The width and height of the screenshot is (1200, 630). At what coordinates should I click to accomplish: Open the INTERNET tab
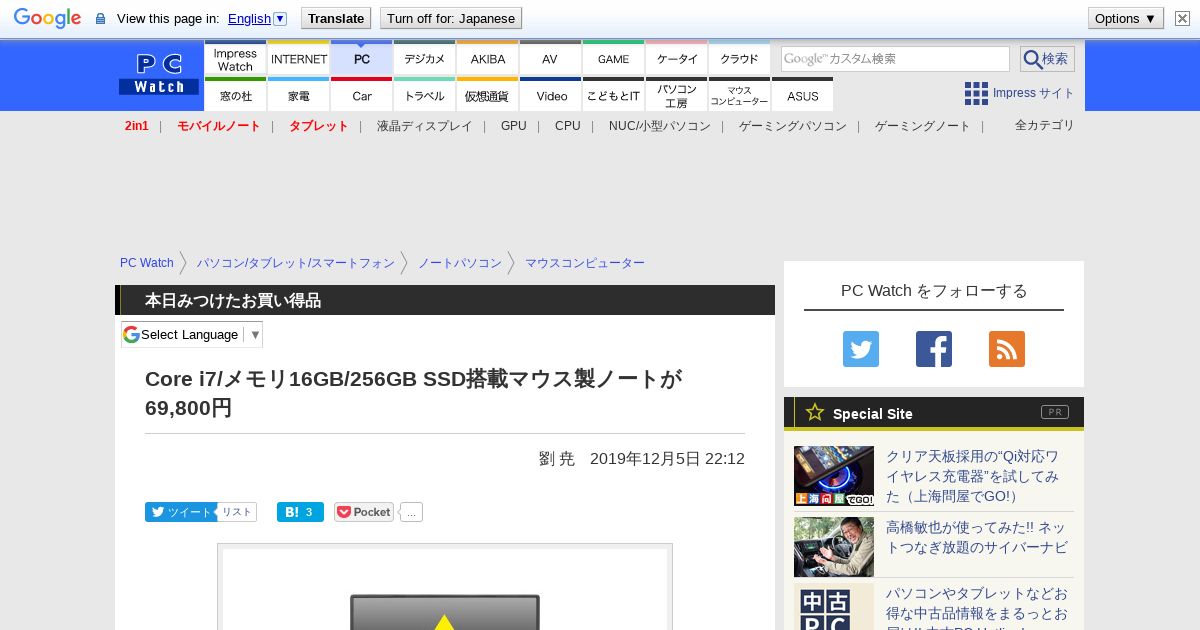[x=299, y=59]
